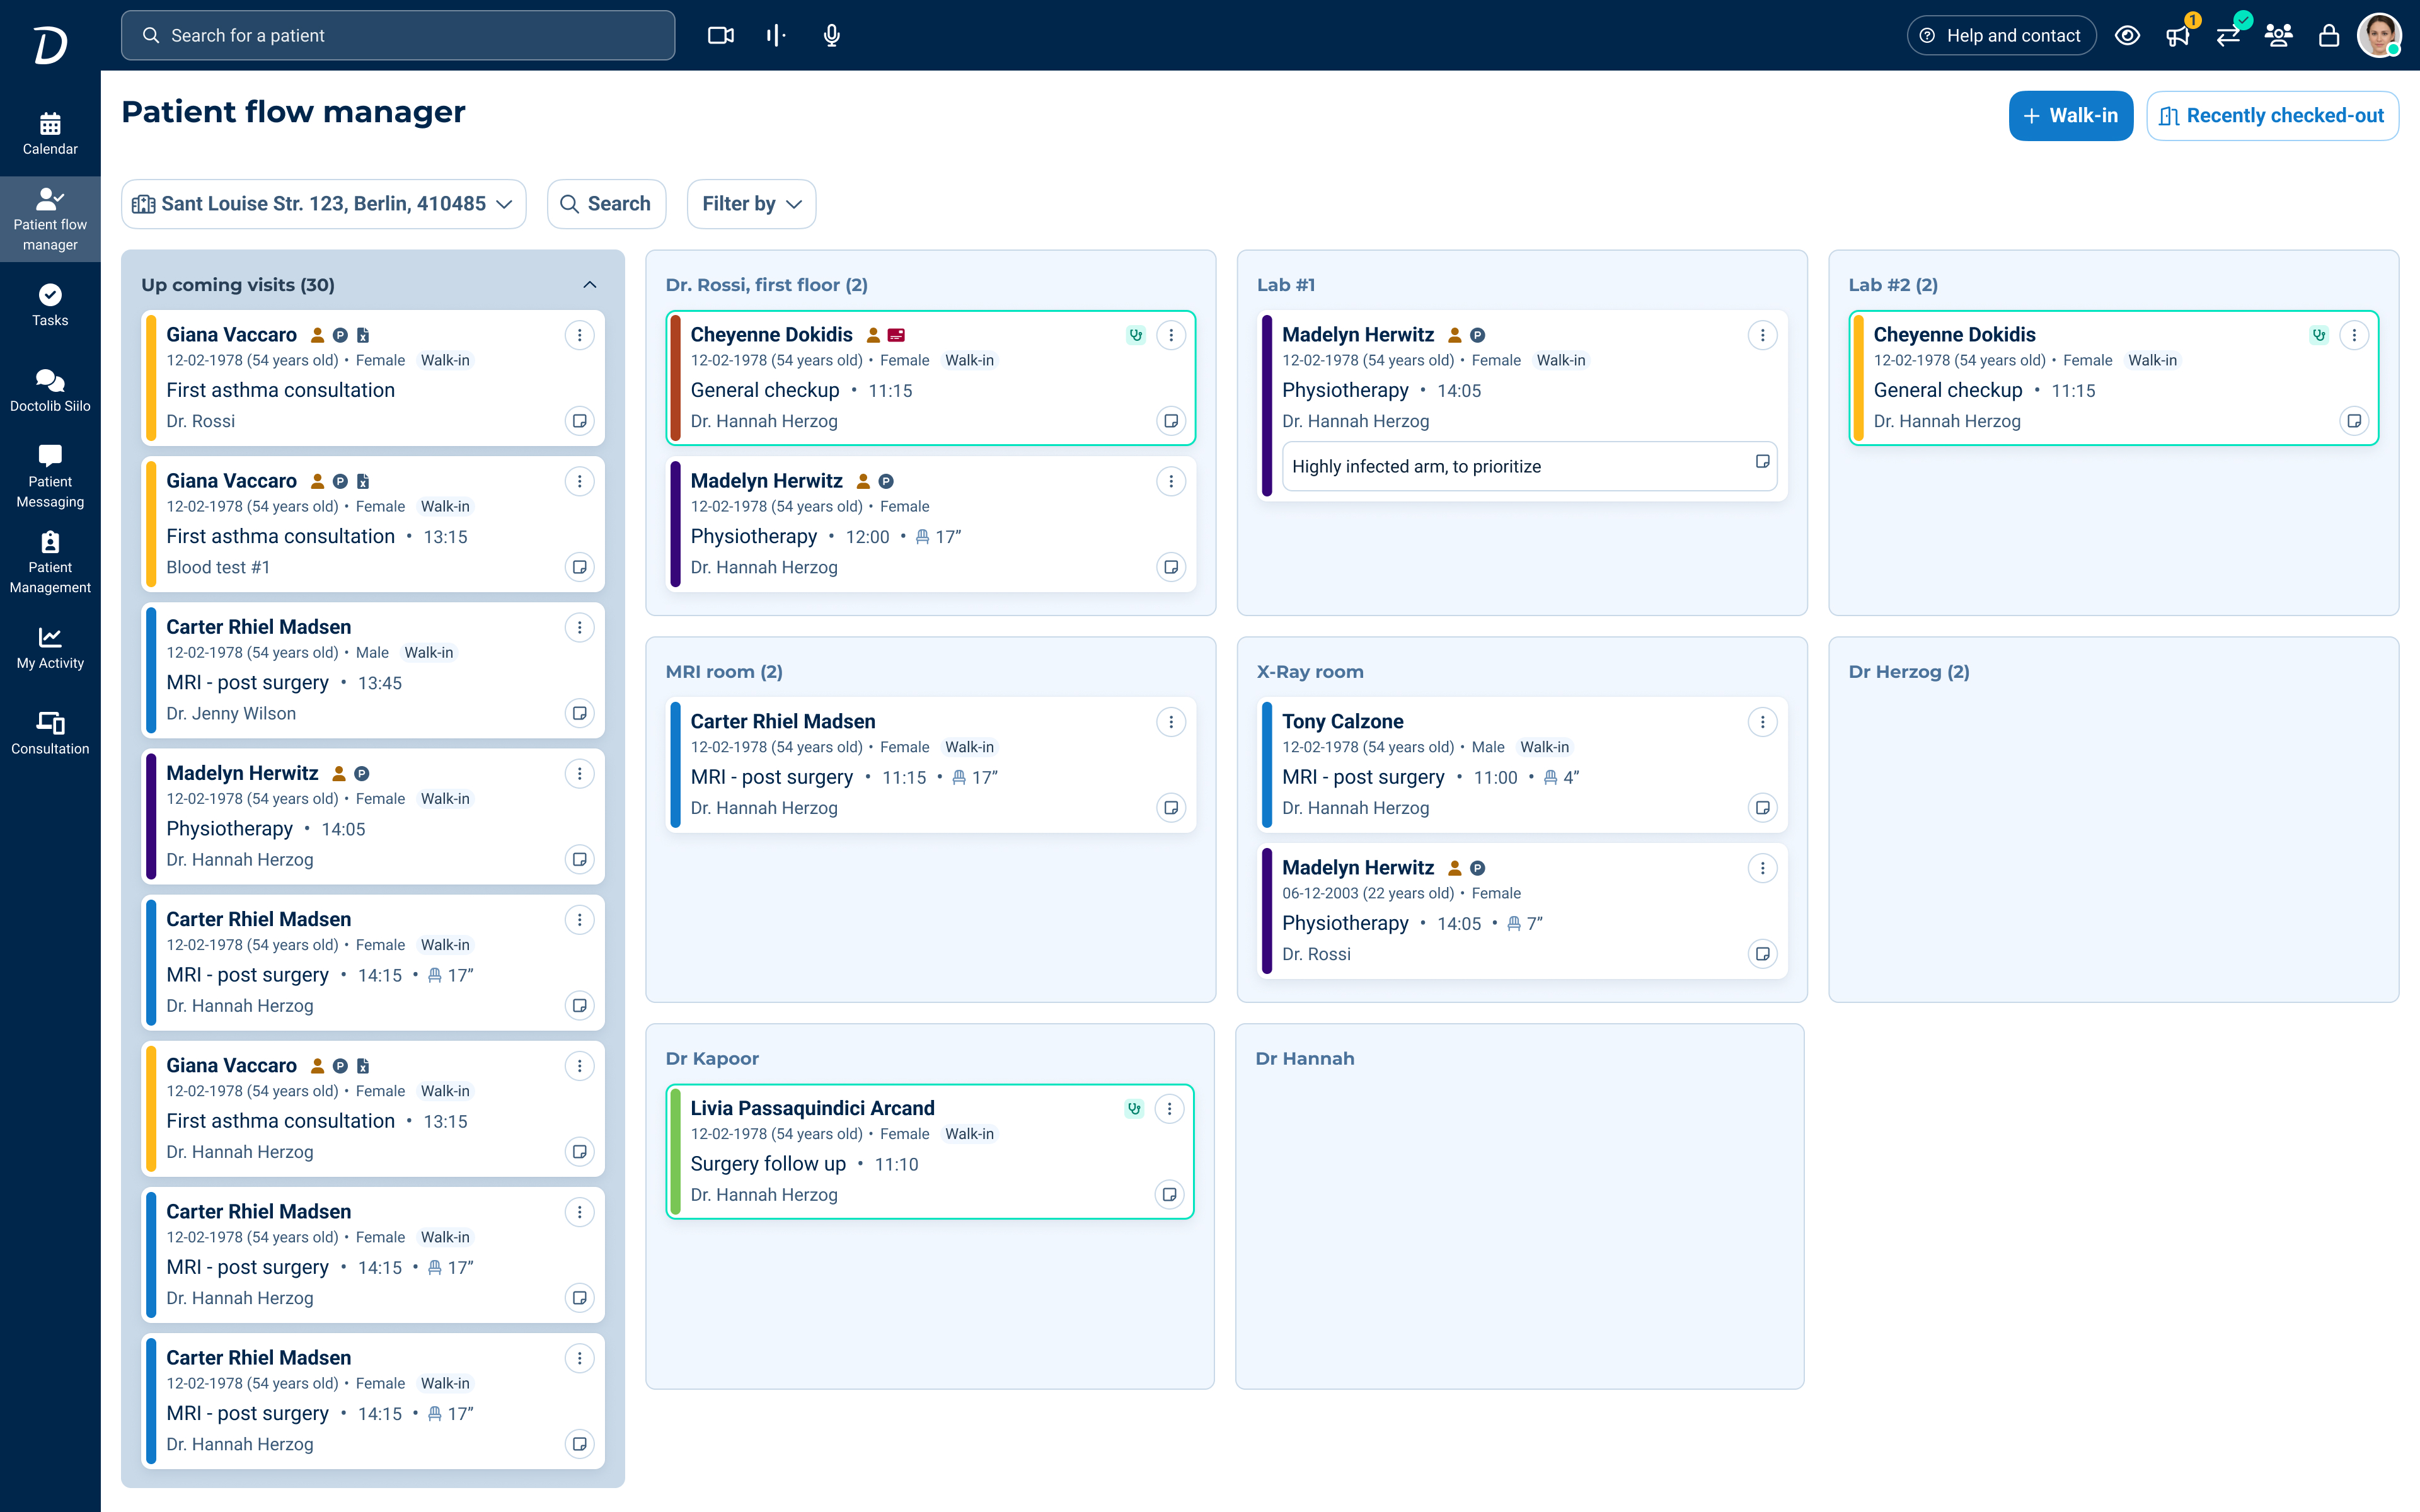
Task: Open note on X-Ray Madelyn Herwitz Dr. Rossi card
Action: click(x=1762, y=954)
